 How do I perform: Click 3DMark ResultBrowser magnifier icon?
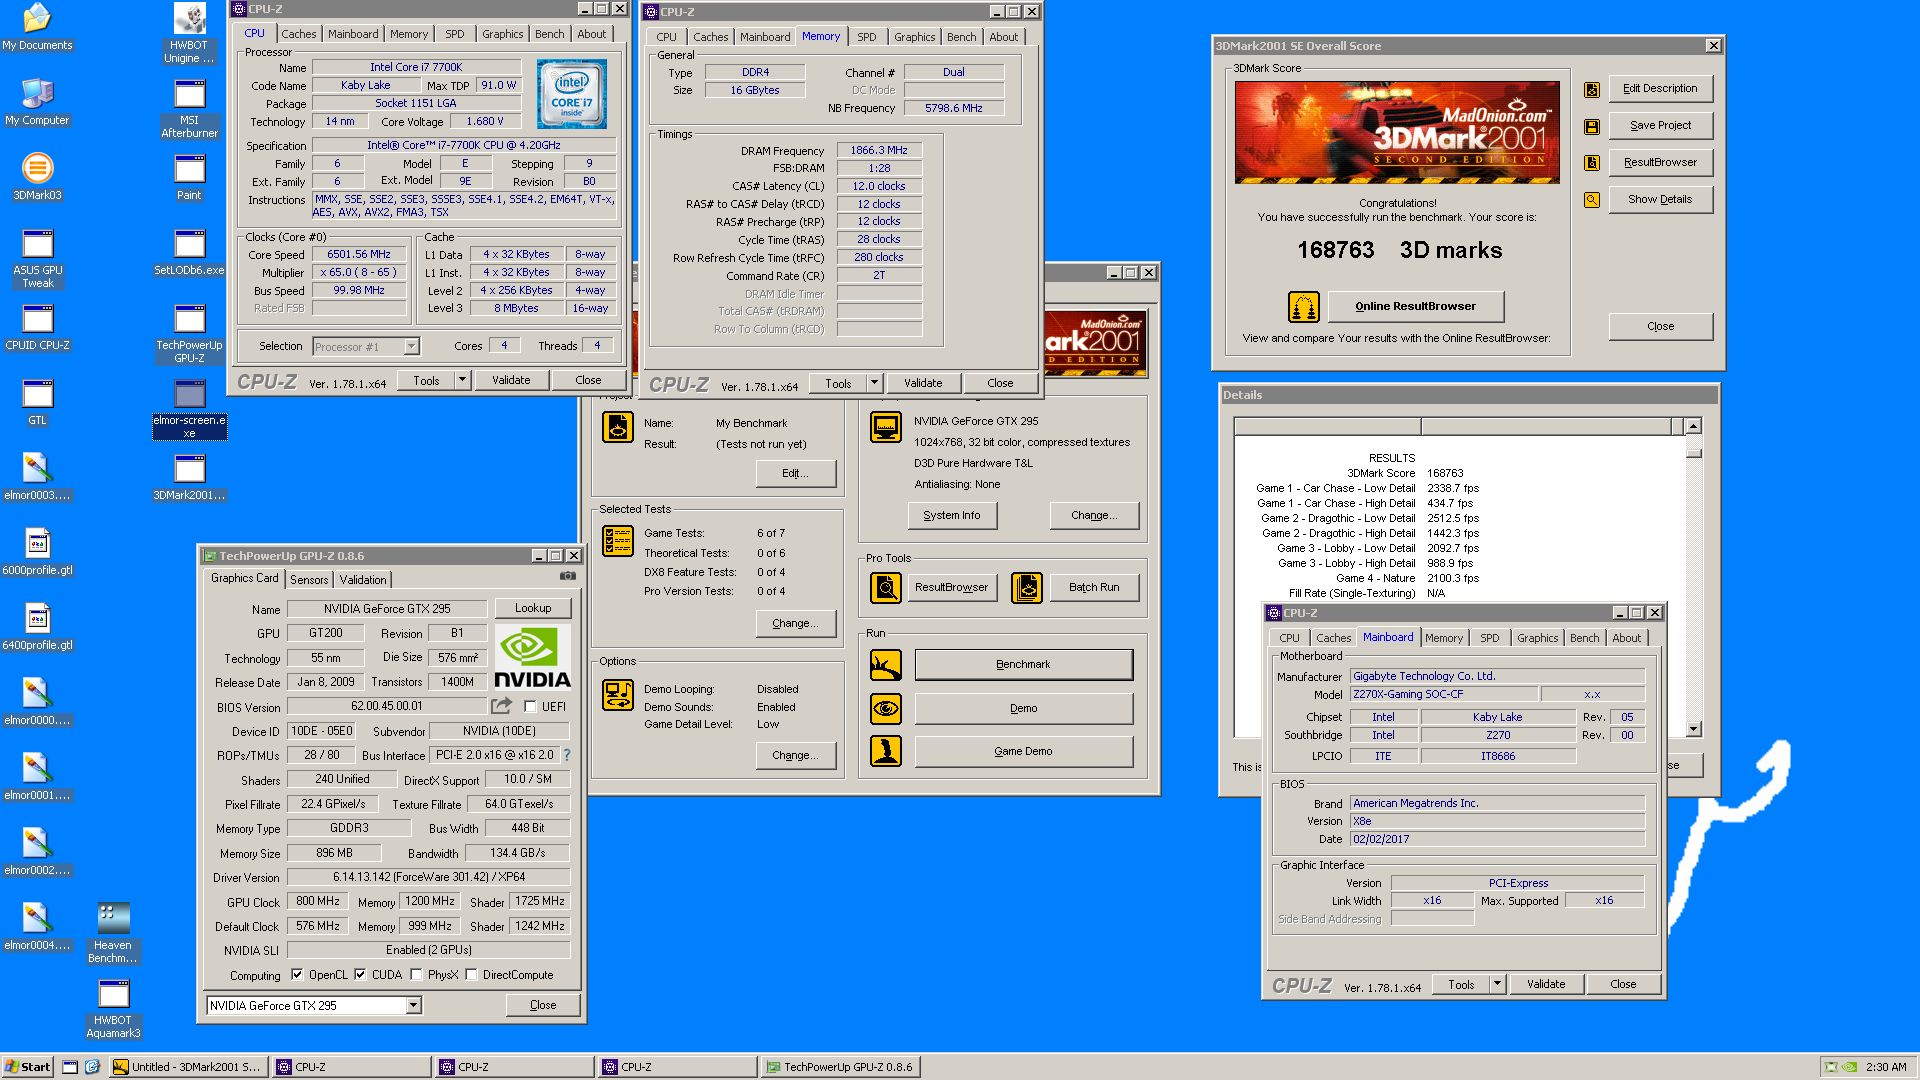886,588
